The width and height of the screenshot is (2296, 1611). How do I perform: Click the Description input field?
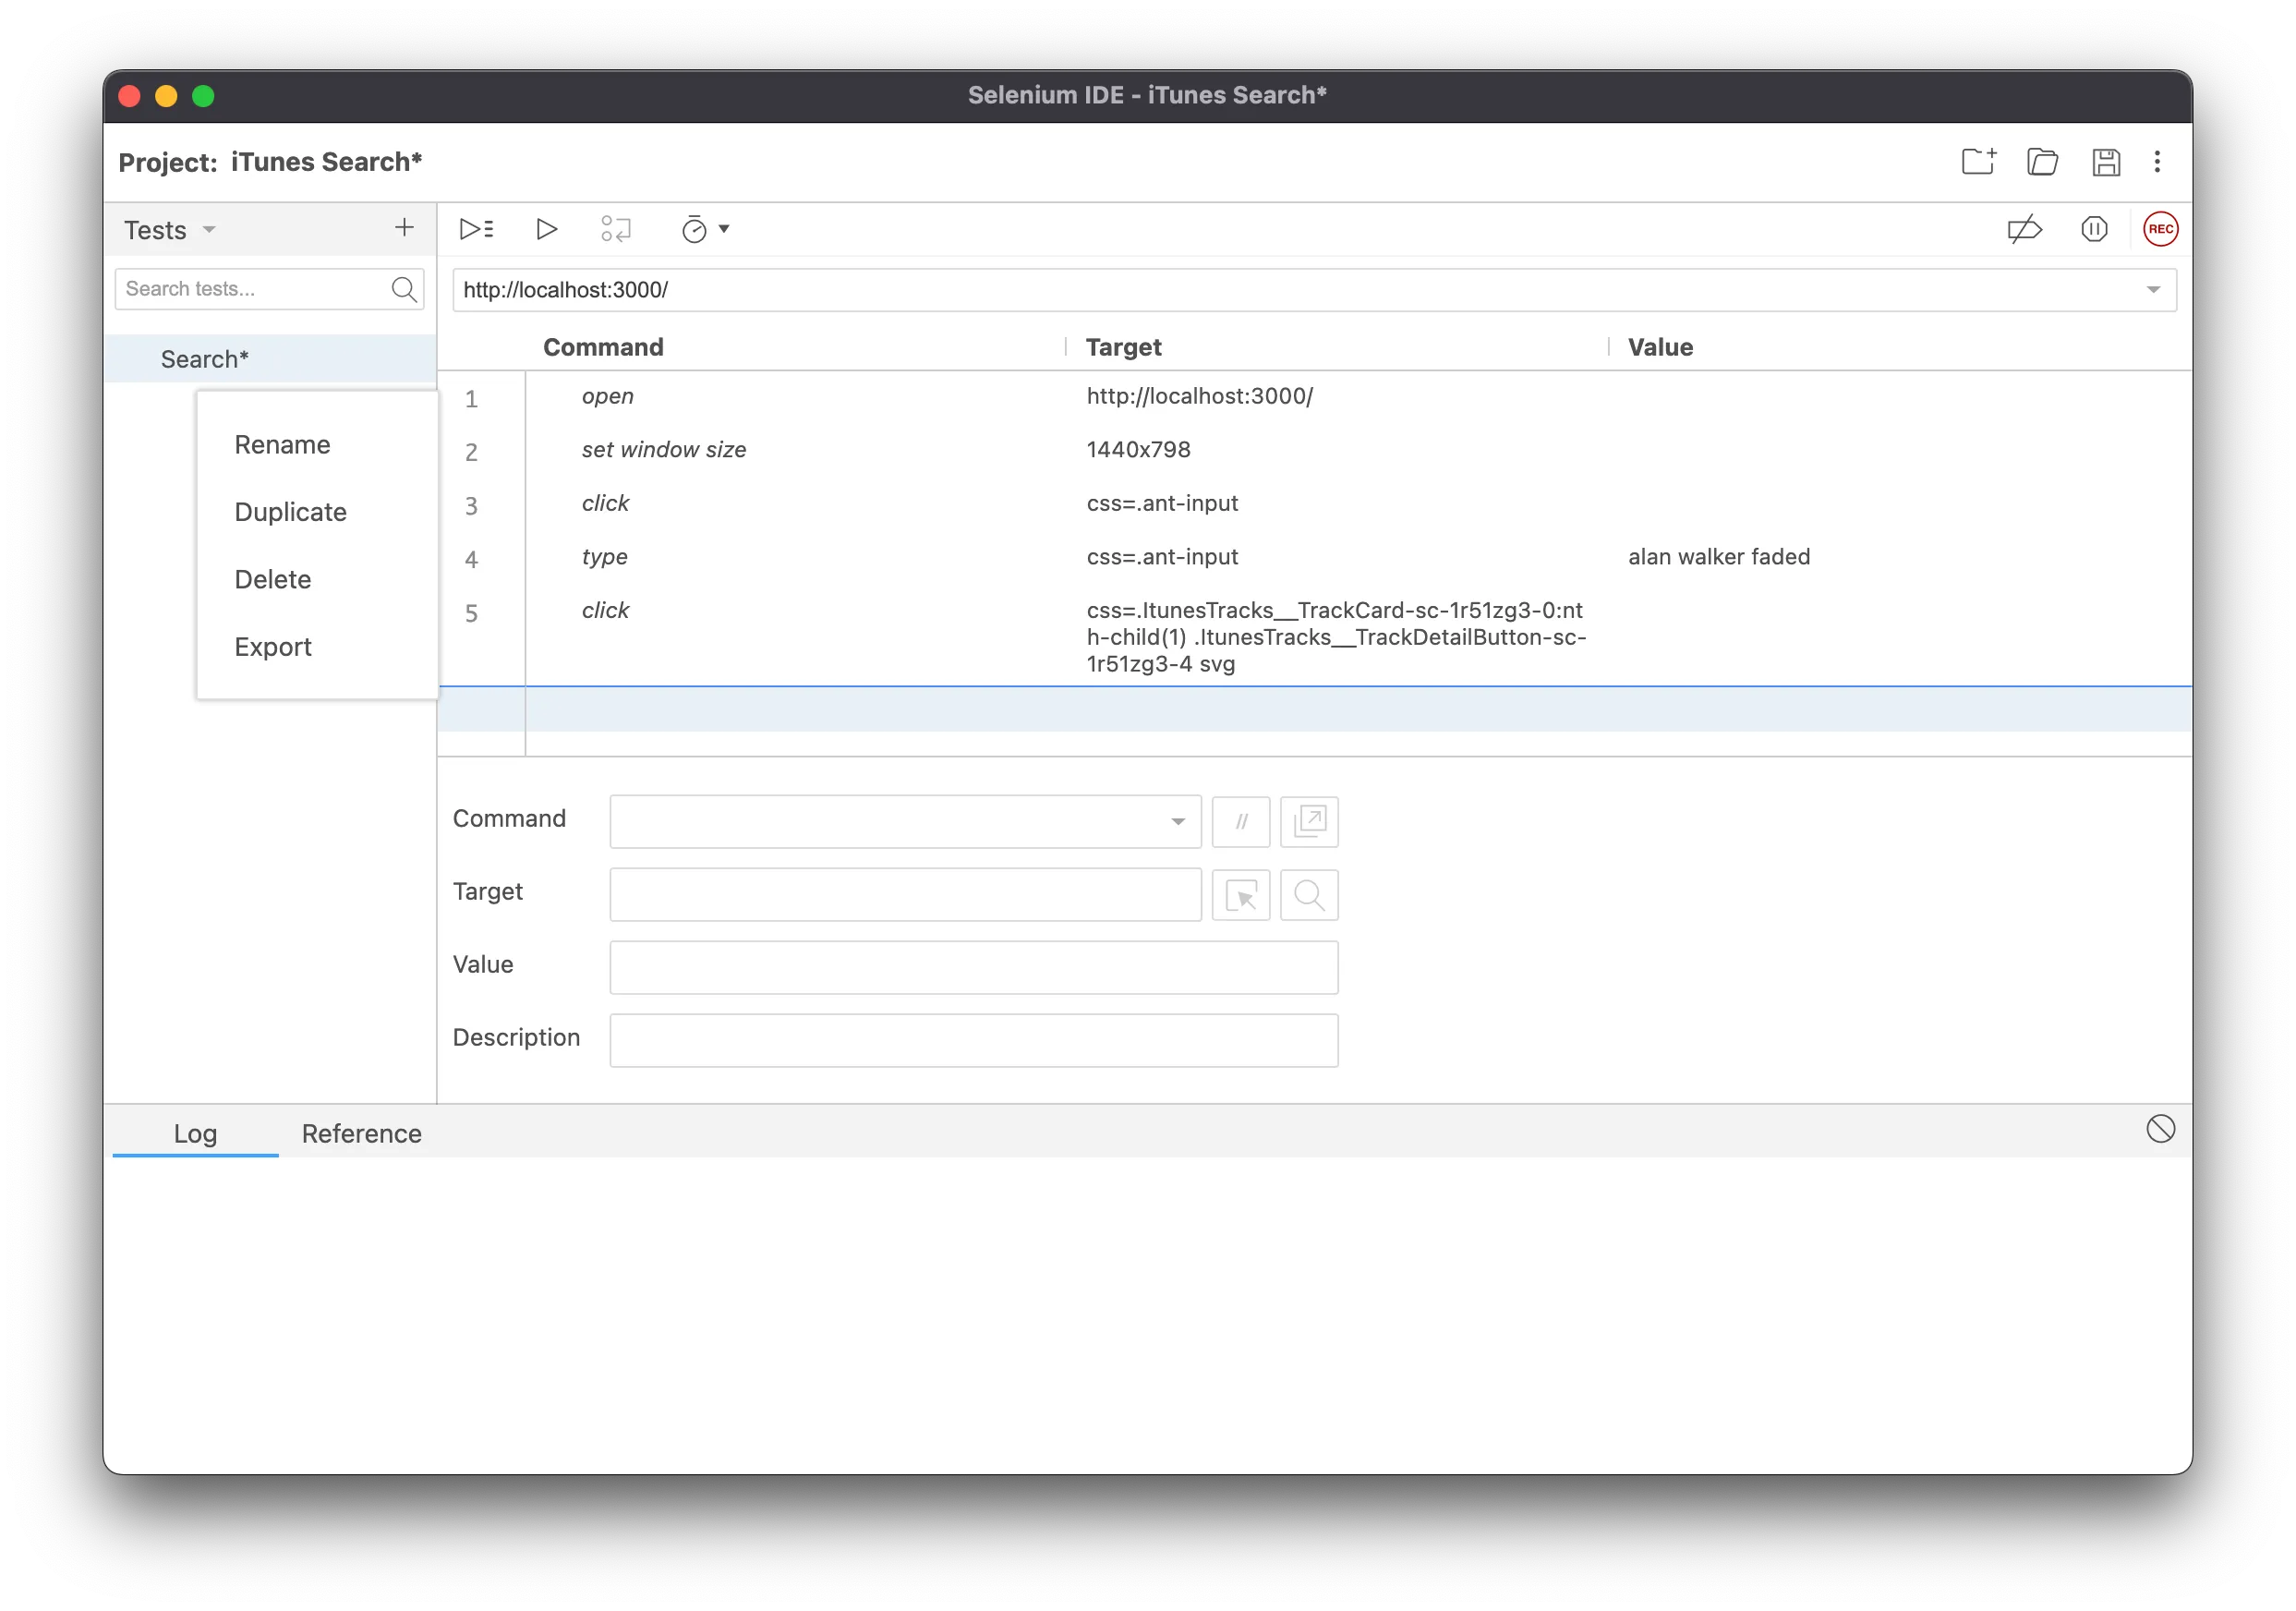click(973, 1040)
